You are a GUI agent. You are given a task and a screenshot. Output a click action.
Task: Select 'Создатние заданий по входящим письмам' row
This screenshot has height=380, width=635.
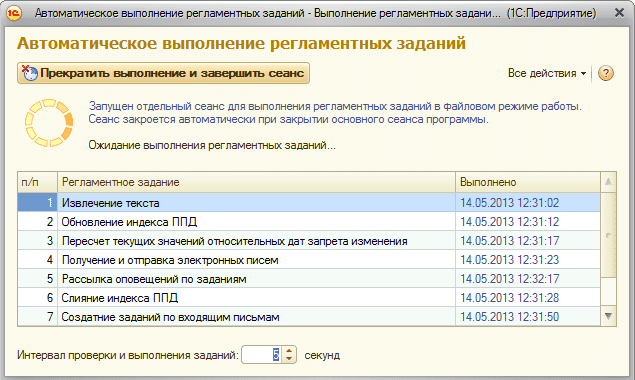[309, 317]
